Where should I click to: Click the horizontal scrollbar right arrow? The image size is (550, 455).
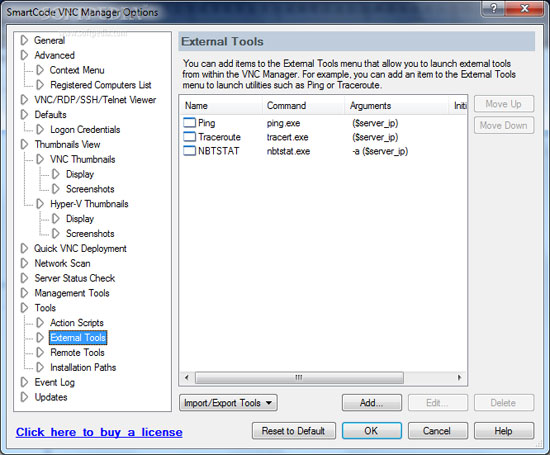point(460,378)
